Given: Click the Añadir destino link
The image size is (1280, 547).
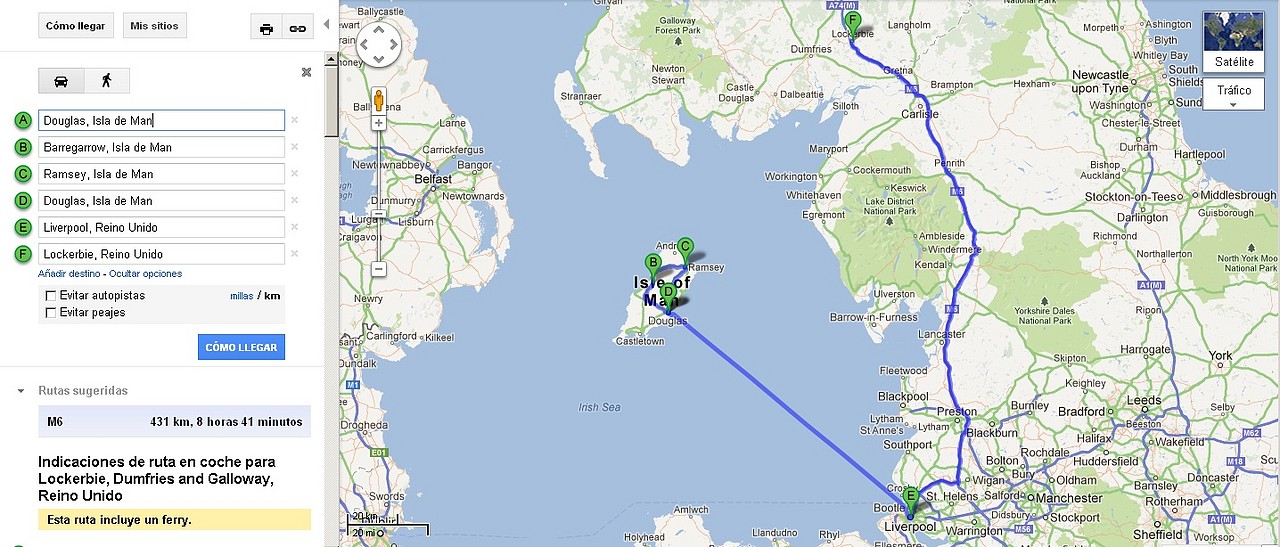Looking at the screenshot, I should pyautogui.click(x=69, y=274).
